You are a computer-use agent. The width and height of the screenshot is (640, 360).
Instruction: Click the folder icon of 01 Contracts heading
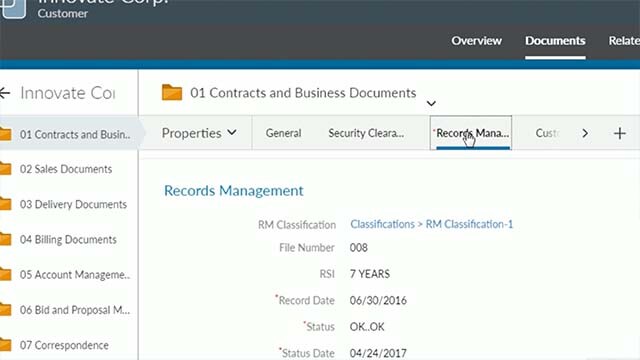tap(172, 92)
